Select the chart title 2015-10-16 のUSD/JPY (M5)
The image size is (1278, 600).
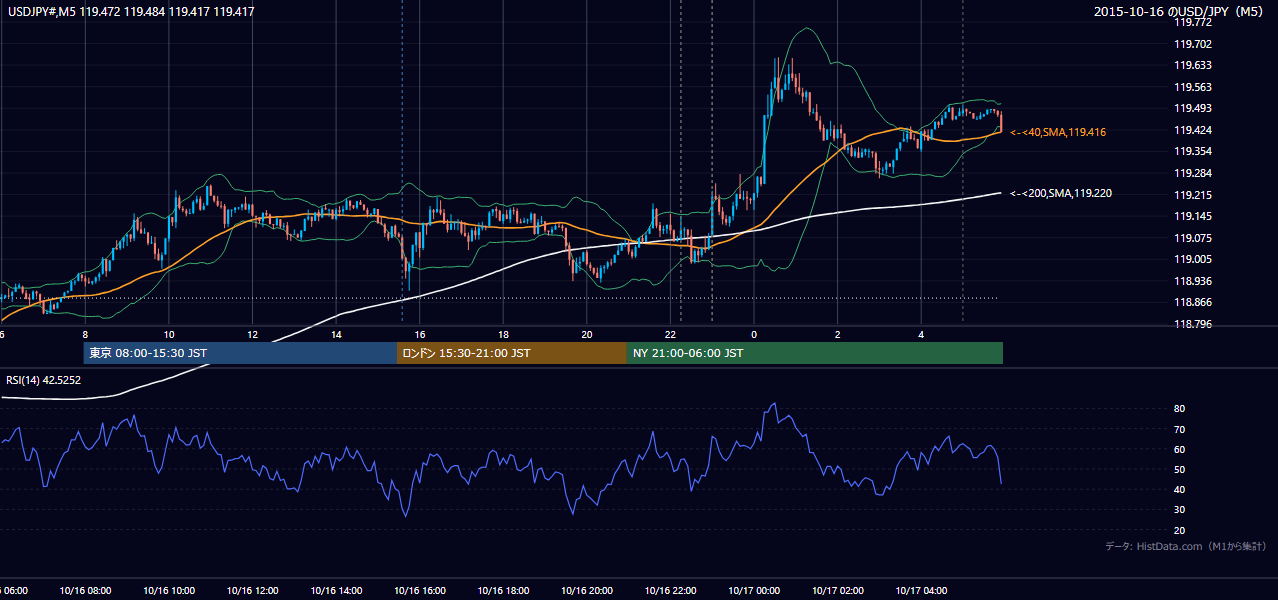(1180, 12)
